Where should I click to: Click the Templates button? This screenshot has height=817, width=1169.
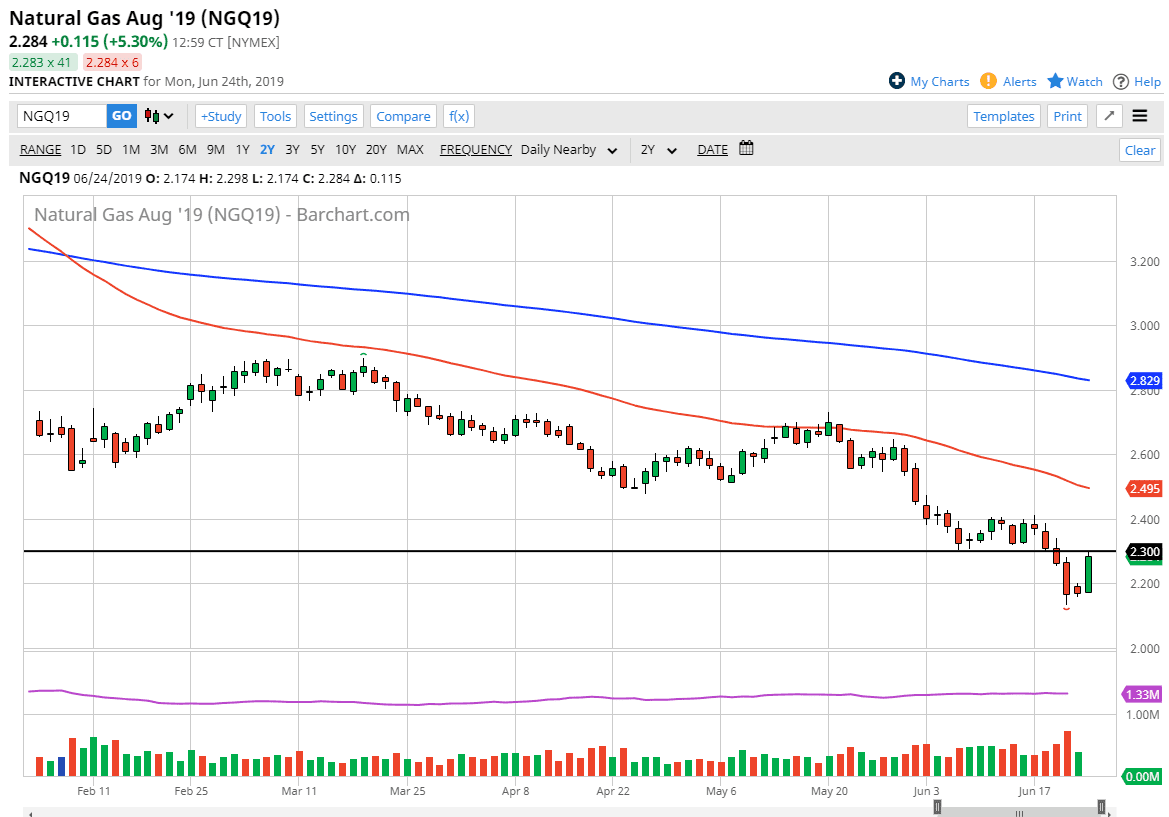[x=1004, y=116]
